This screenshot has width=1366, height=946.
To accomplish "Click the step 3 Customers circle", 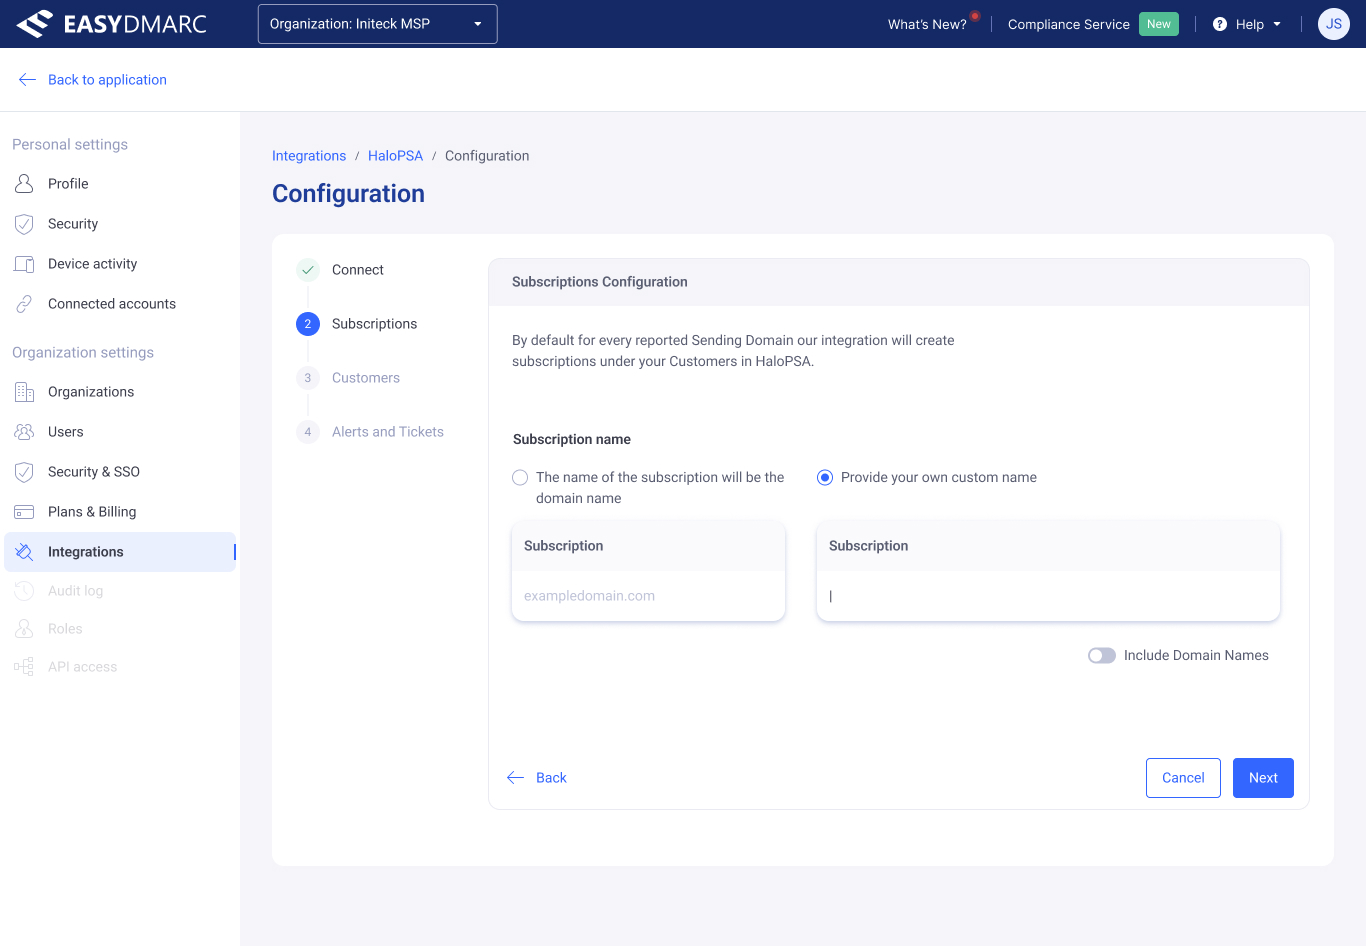I will point(308,378).
